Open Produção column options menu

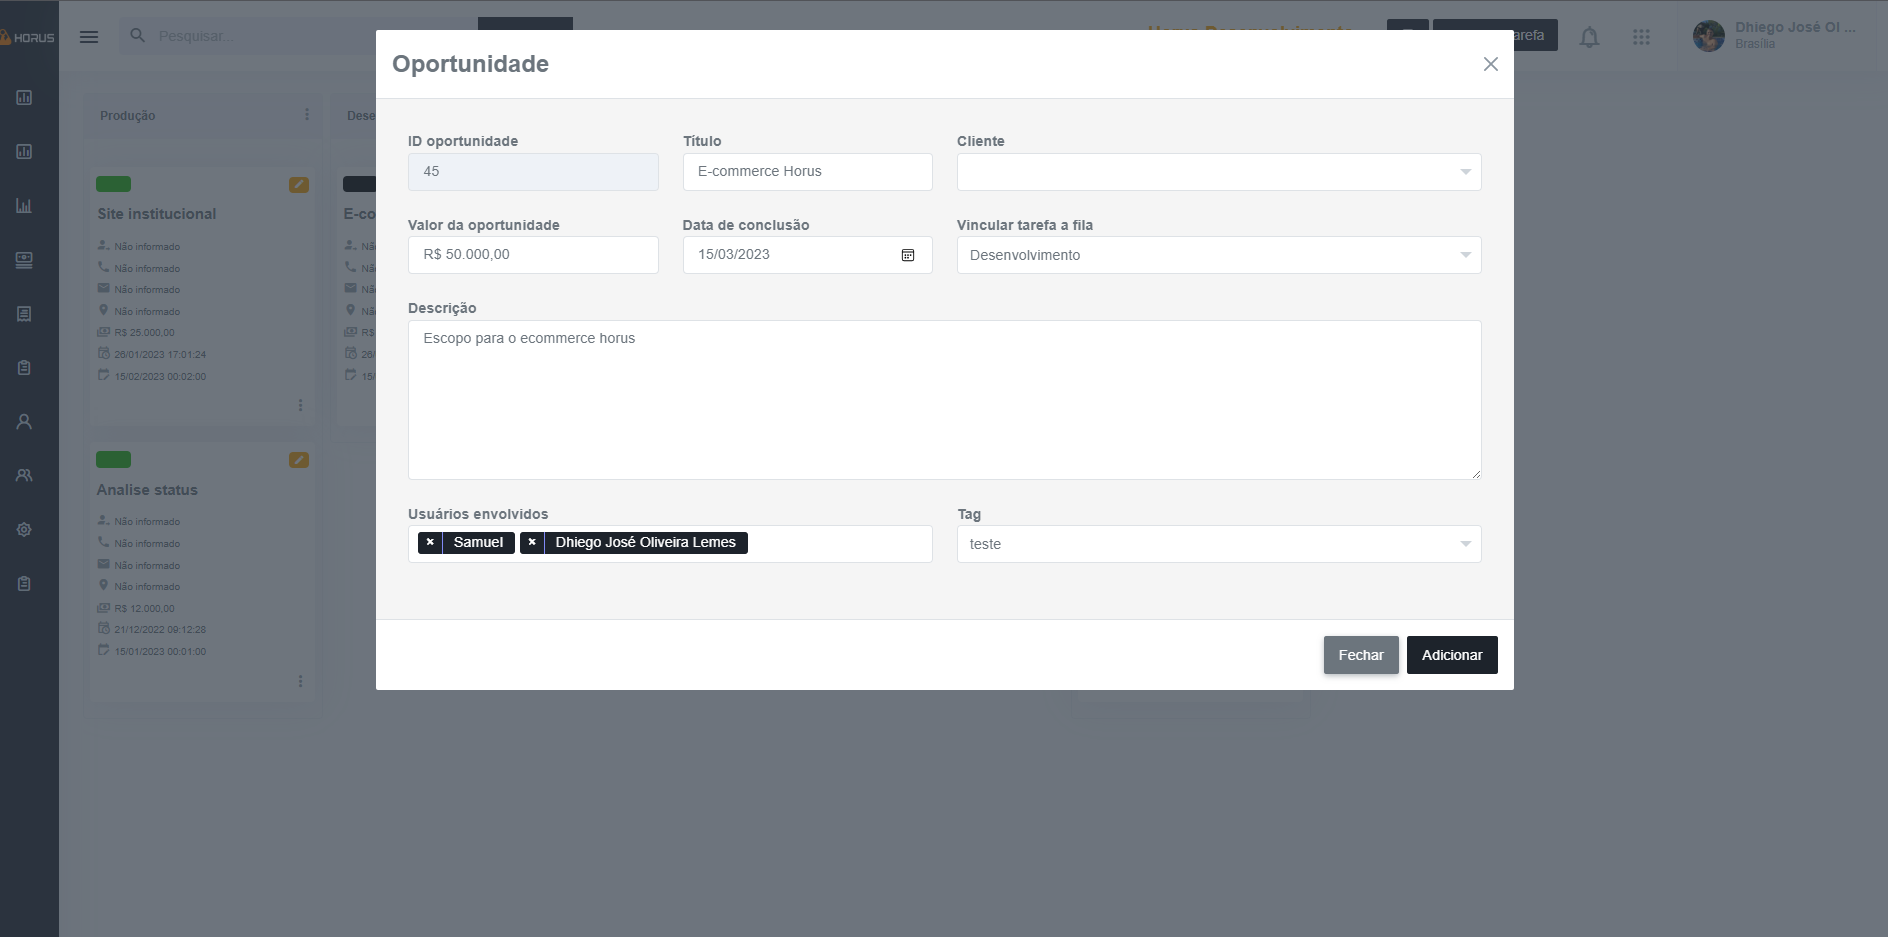click(x=307, y=115)
